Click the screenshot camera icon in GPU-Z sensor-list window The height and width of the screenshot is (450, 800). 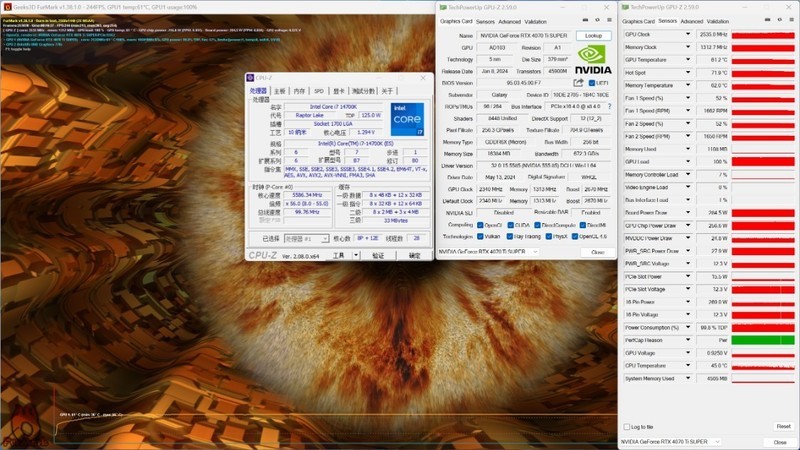767,20
